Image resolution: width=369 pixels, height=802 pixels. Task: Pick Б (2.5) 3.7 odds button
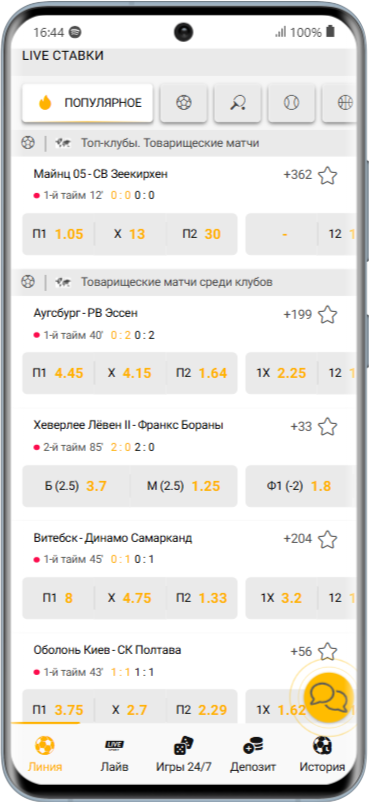[x=76, y=486]
